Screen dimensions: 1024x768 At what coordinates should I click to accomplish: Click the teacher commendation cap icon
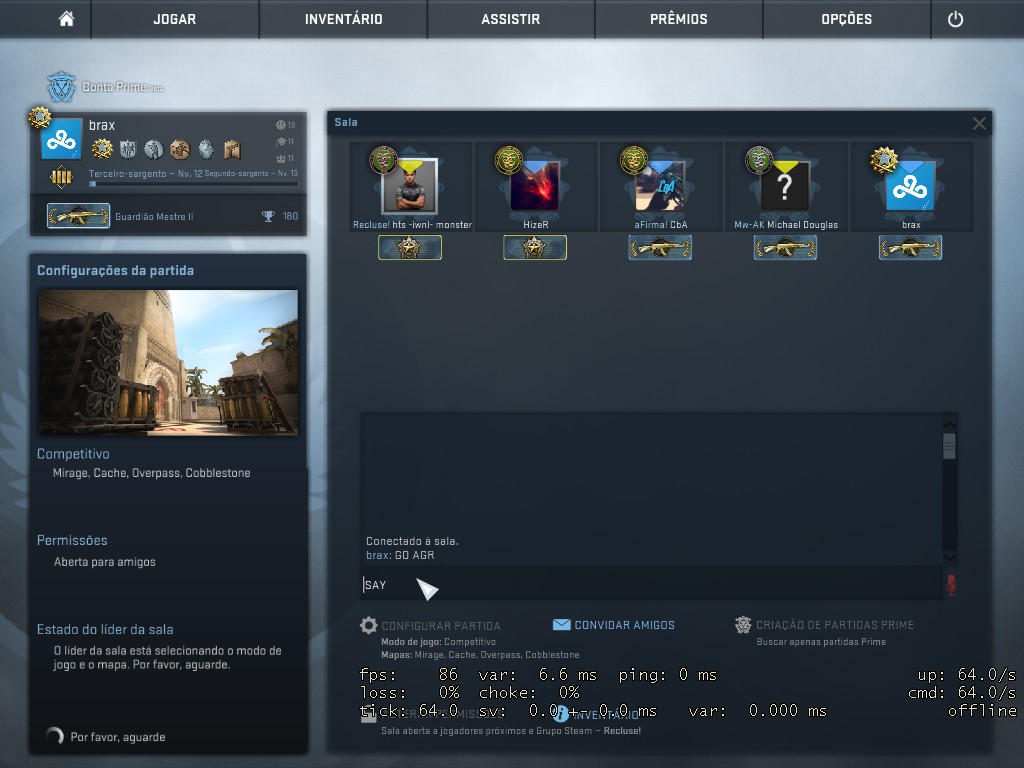281,142
